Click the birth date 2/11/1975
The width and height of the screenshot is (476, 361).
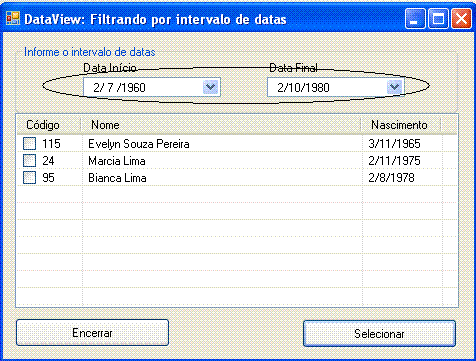point(394,161)
